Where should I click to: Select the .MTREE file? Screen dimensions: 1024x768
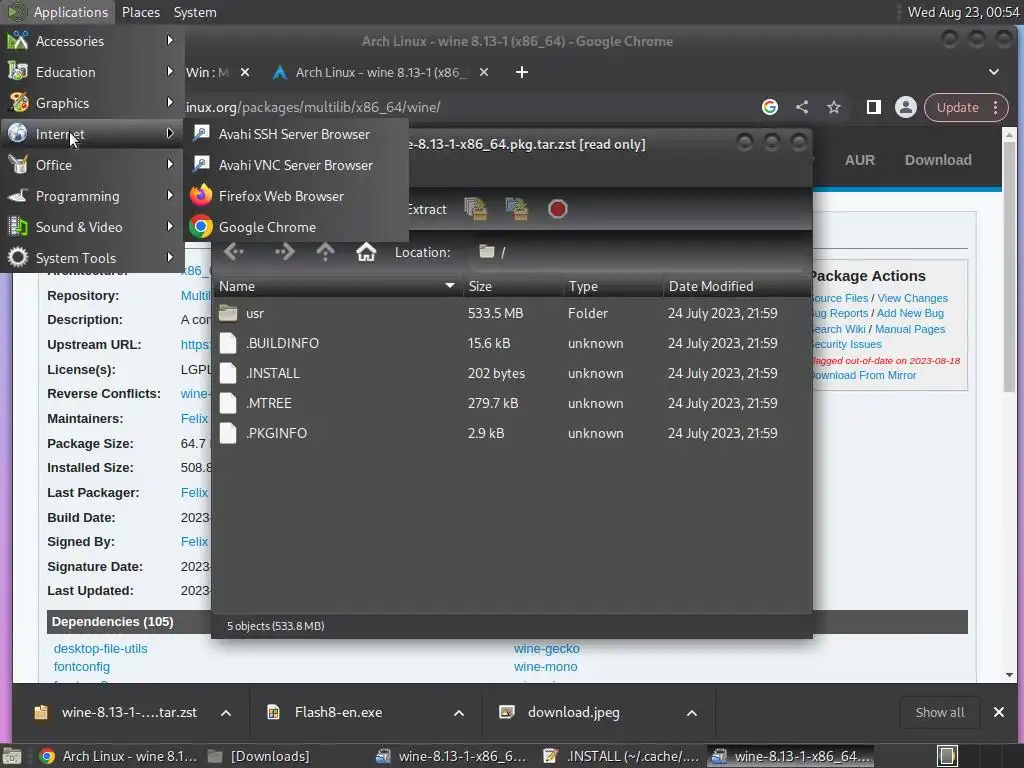(512, 404)
